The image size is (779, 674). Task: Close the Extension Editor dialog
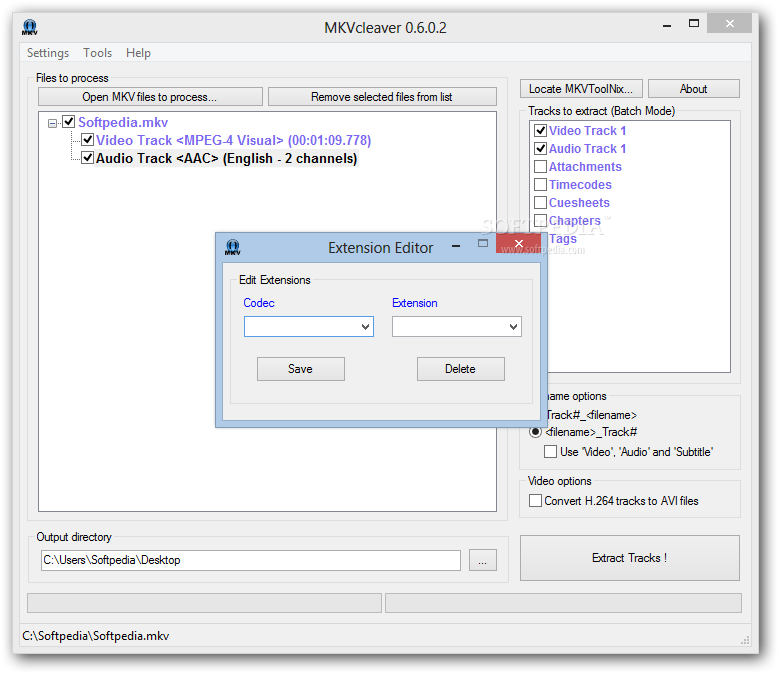coord(519,243)
